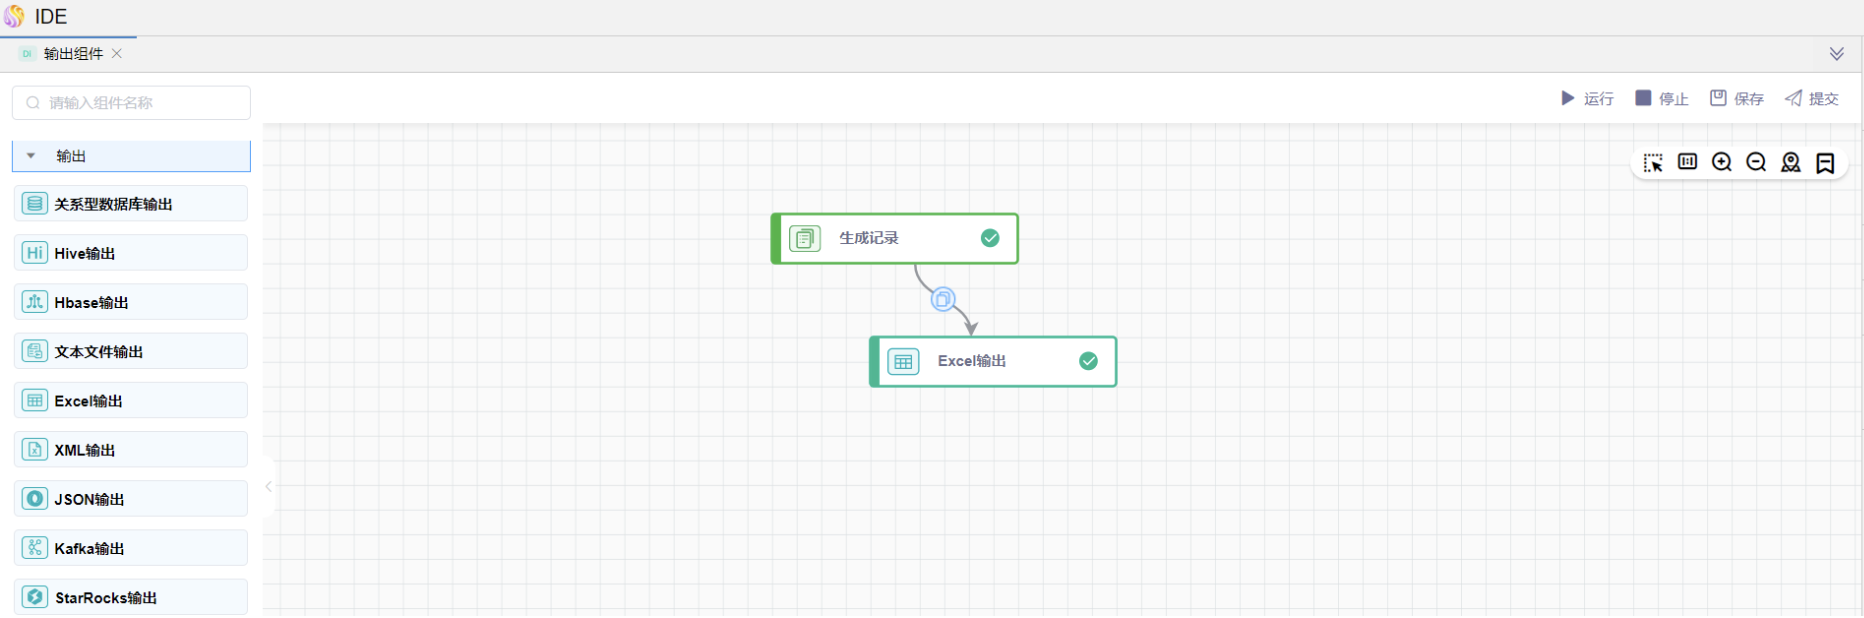Image resolution: width=1864 pixels, height=618 pixels.
Task: Expand the double-chevron dropdown at top right
Action: tap(1836, 54)
